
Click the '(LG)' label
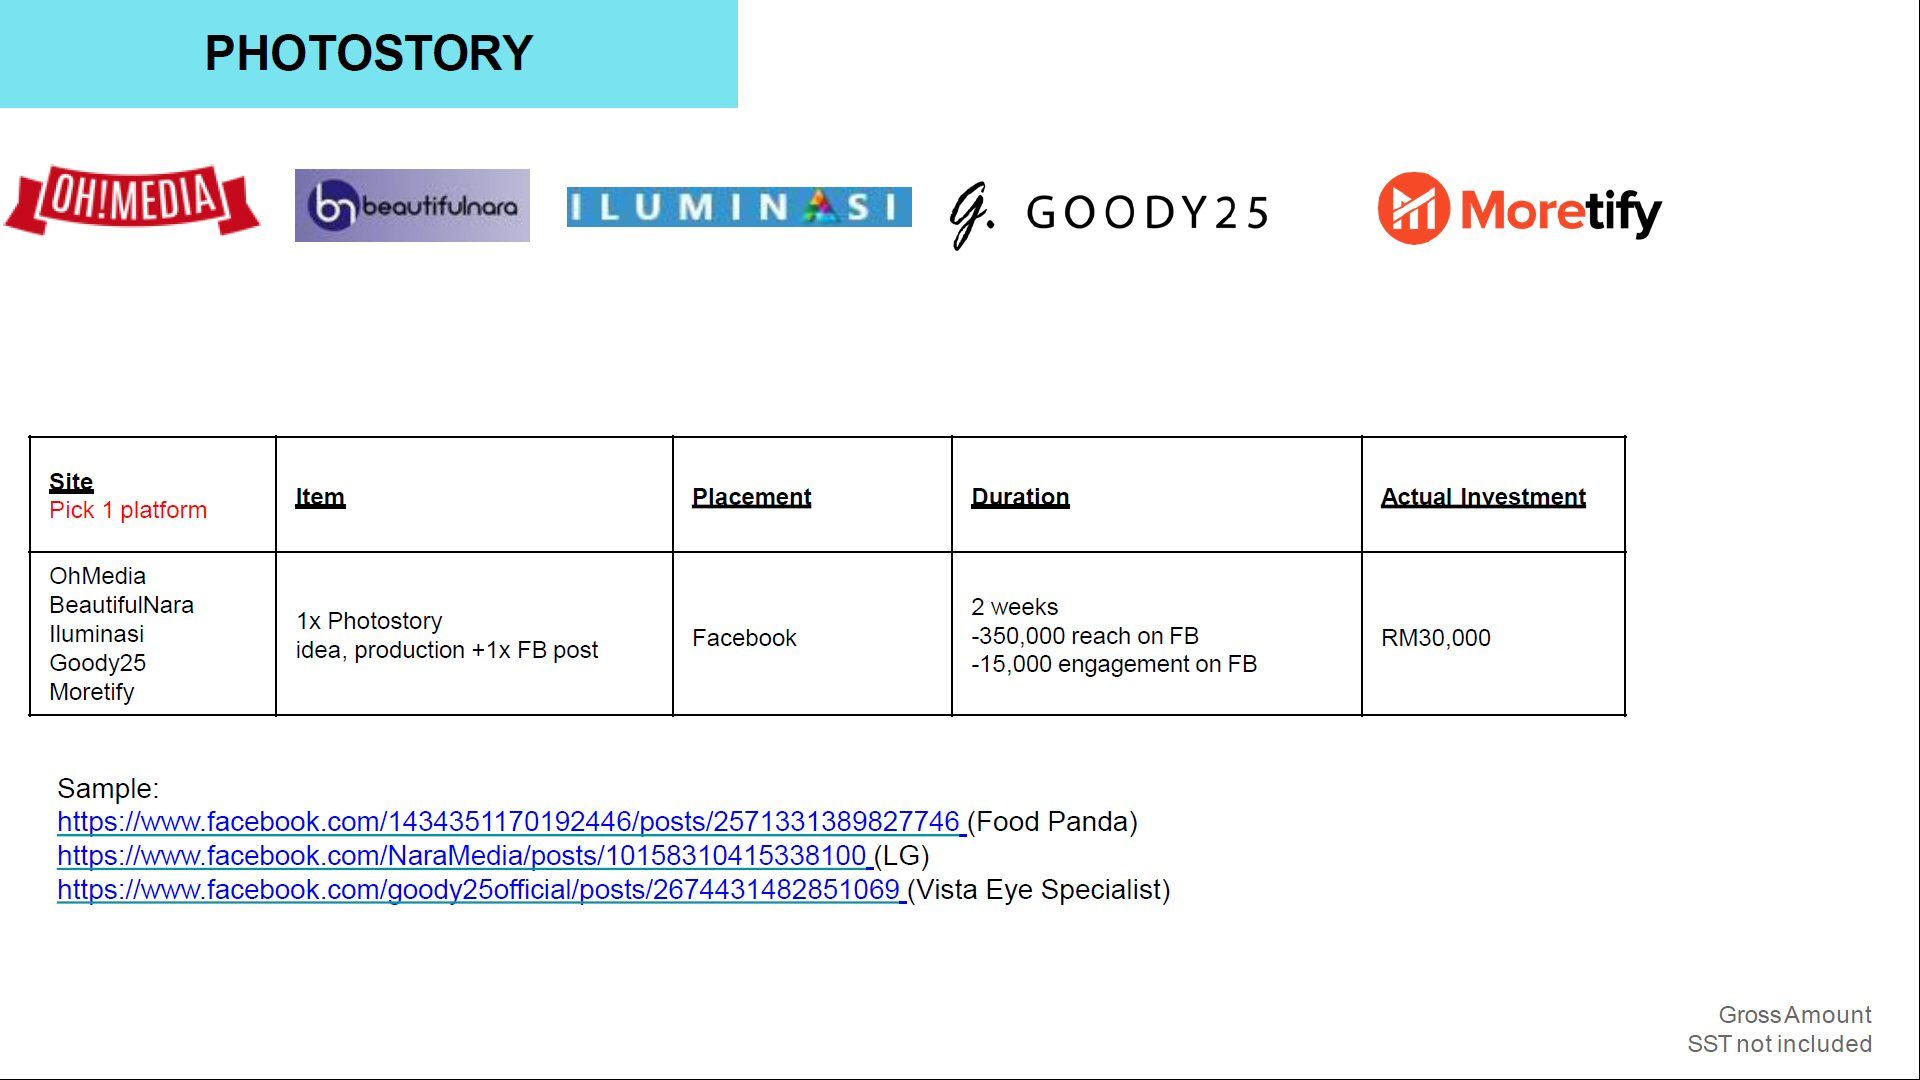902,856
